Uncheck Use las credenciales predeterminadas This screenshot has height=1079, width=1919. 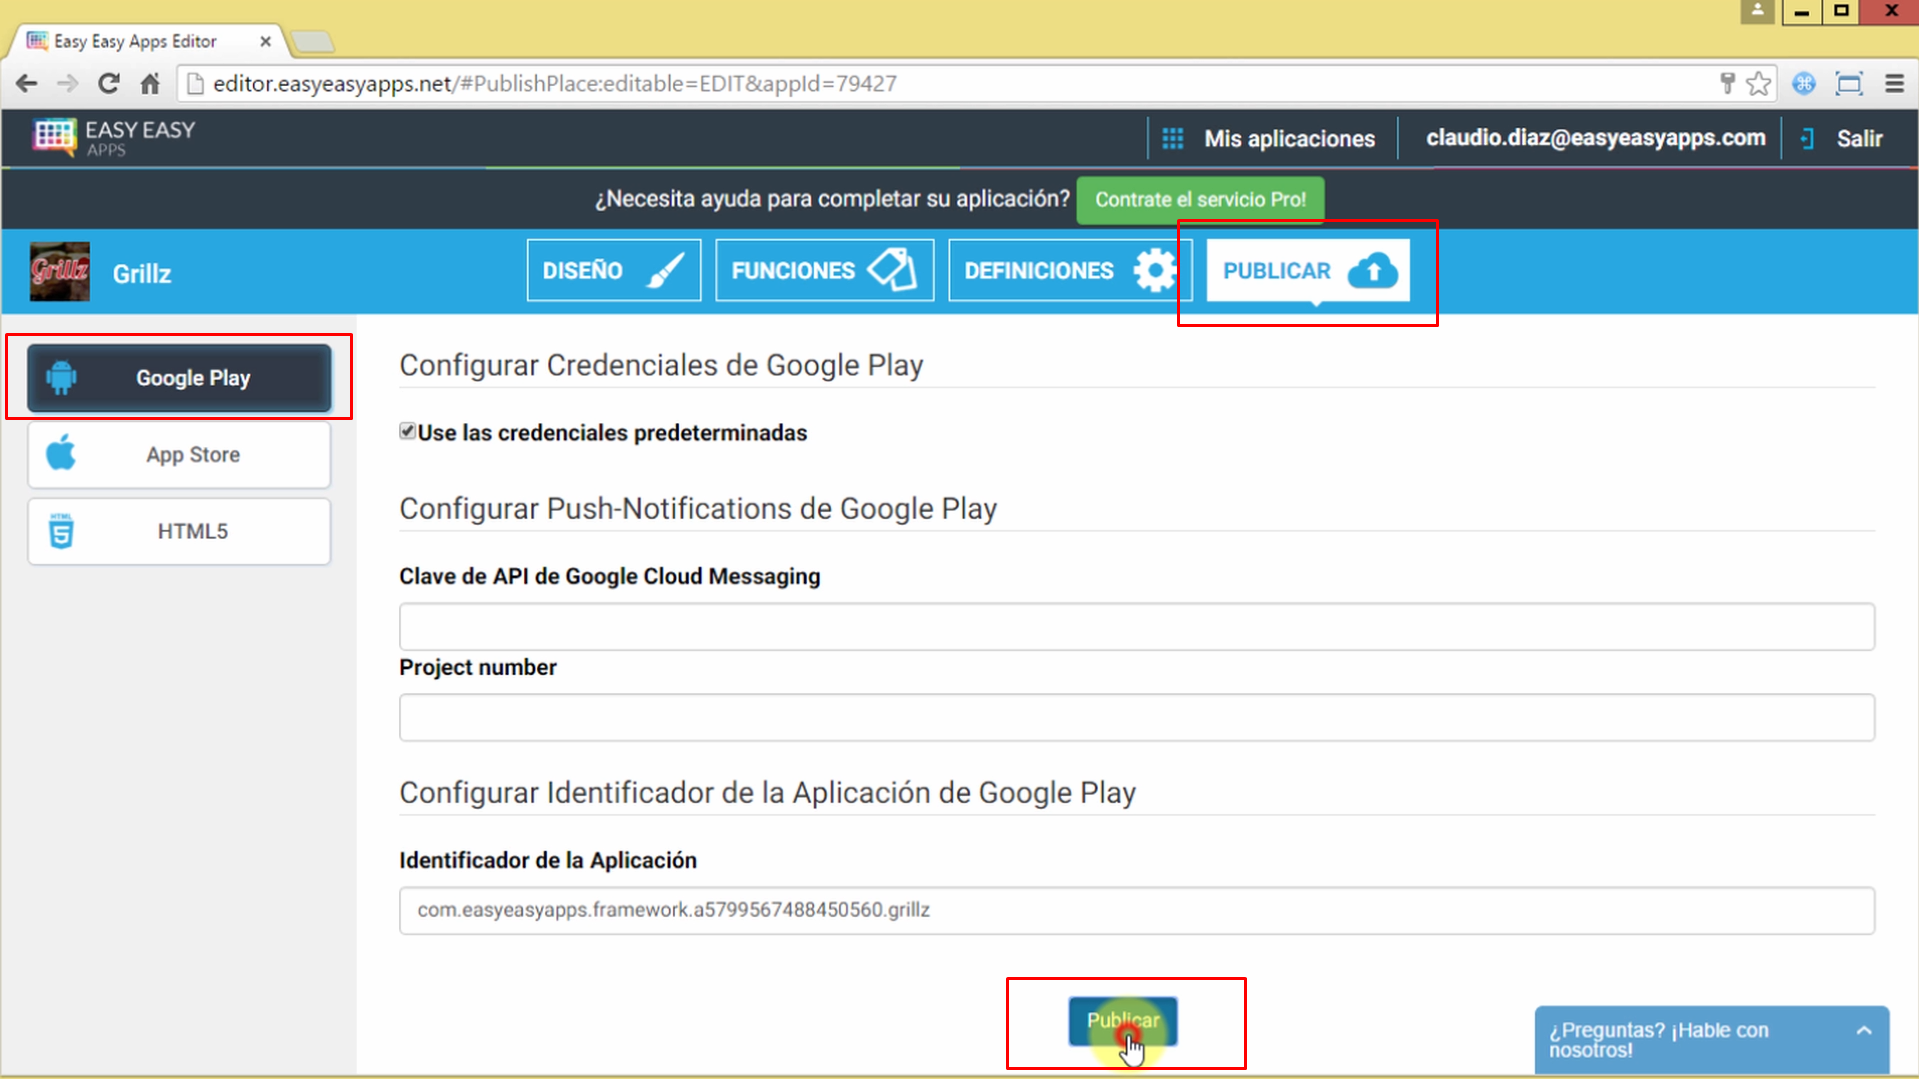pos(406,431)
